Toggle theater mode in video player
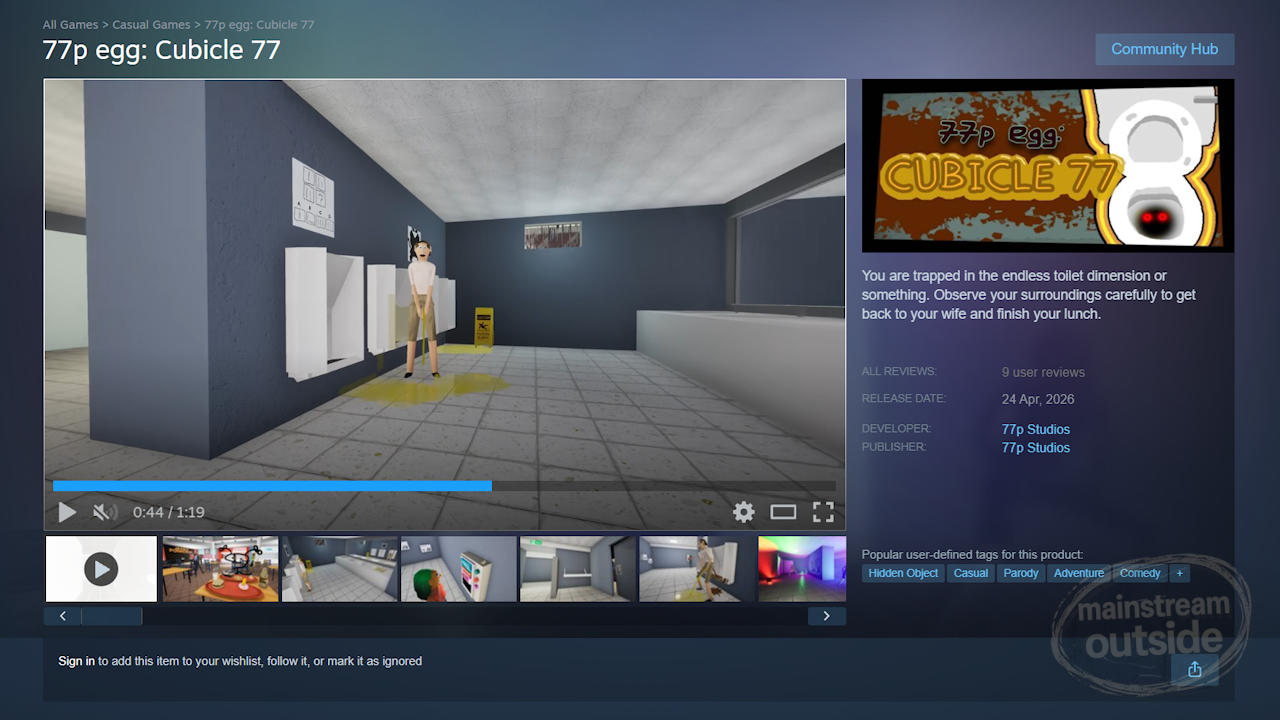Image resolution: width=1280 pixels, height=720 pixels. [x=783, y=512]
